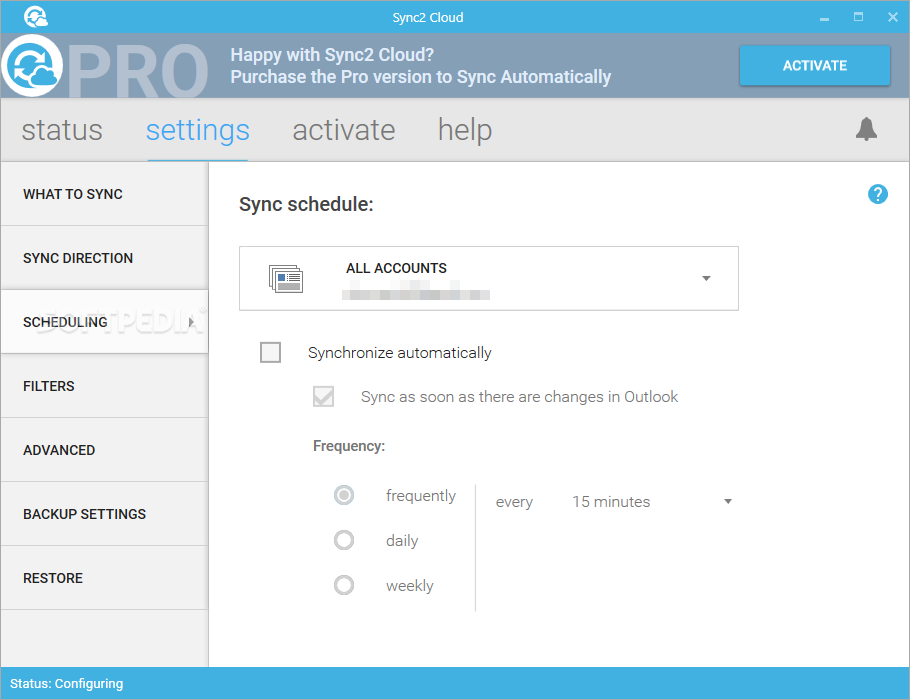Open Scheduling settings section

pos(104,322)
